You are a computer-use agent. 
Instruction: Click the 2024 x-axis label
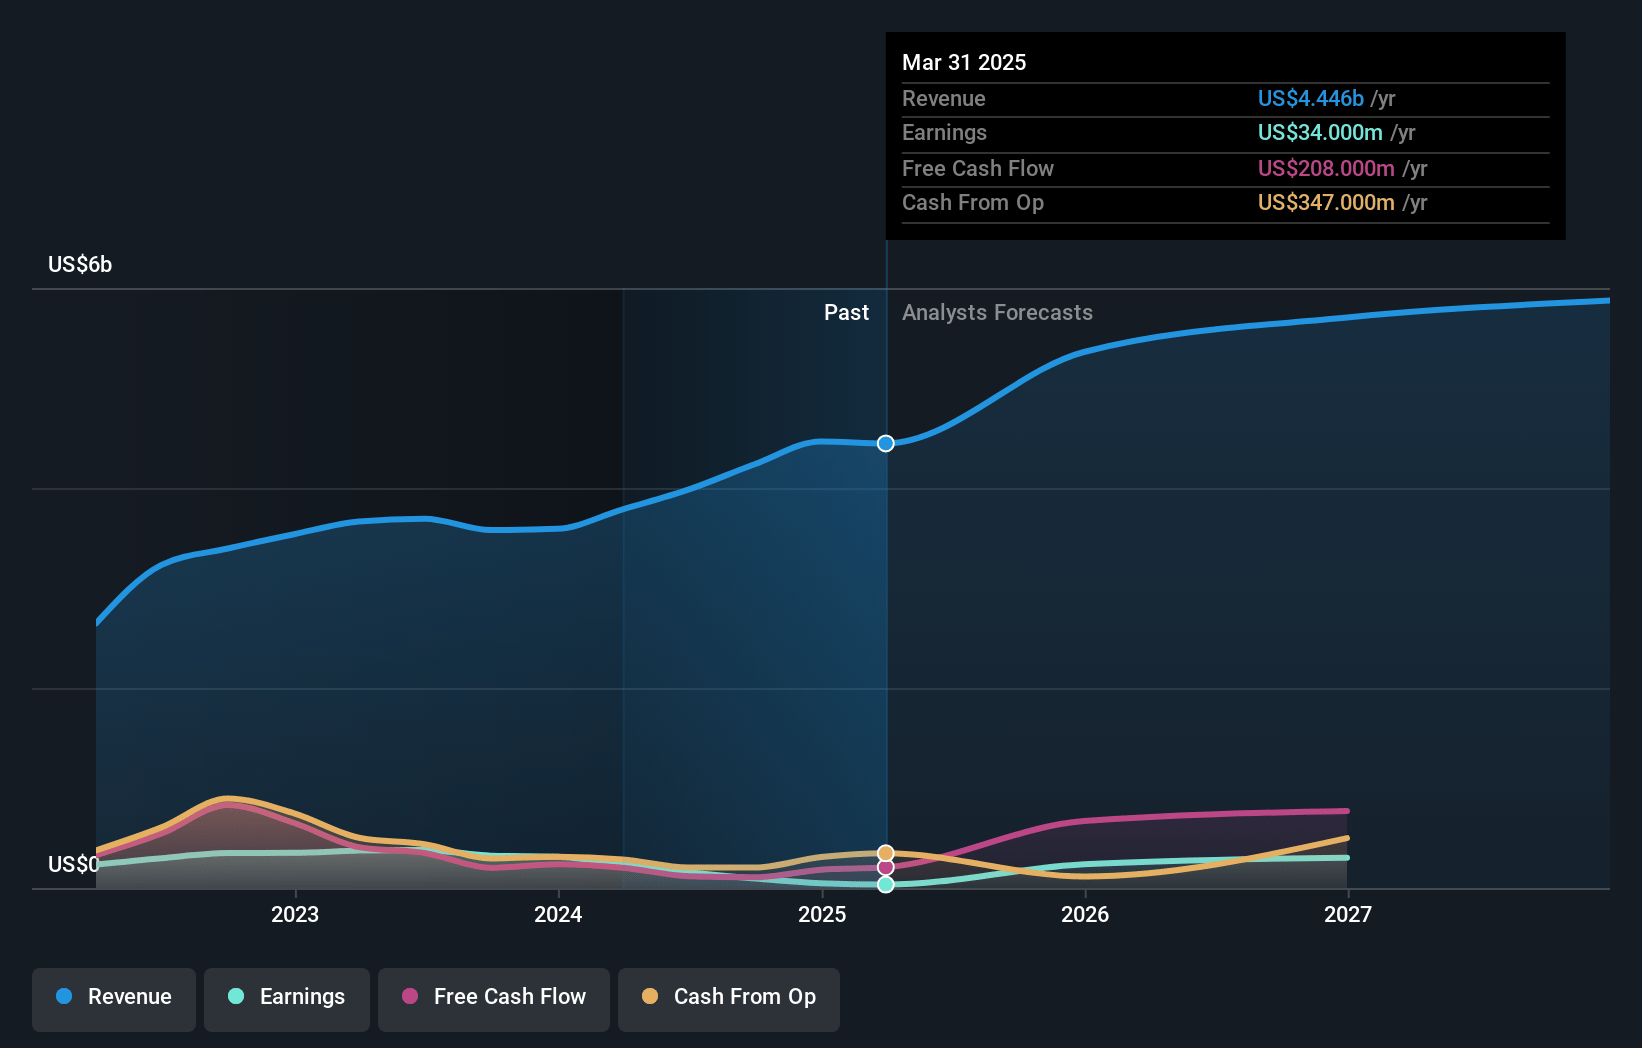tap(558, 914)
